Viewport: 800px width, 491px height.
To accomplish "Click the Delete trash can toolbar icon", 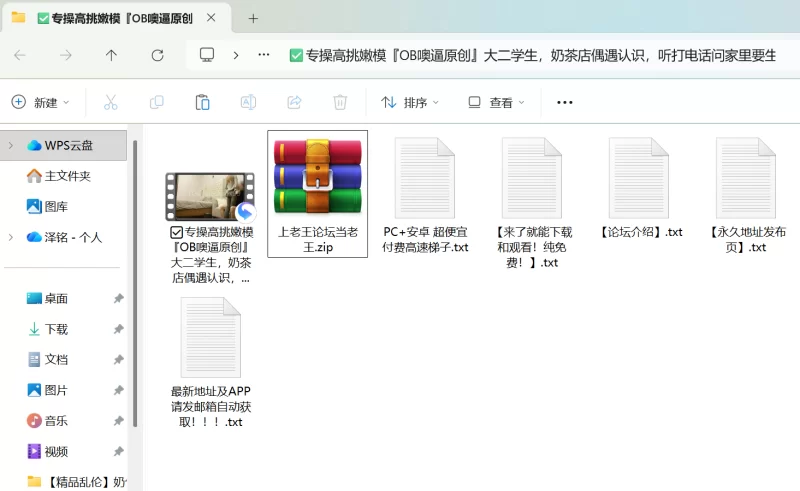I will (x=340, y=102).
